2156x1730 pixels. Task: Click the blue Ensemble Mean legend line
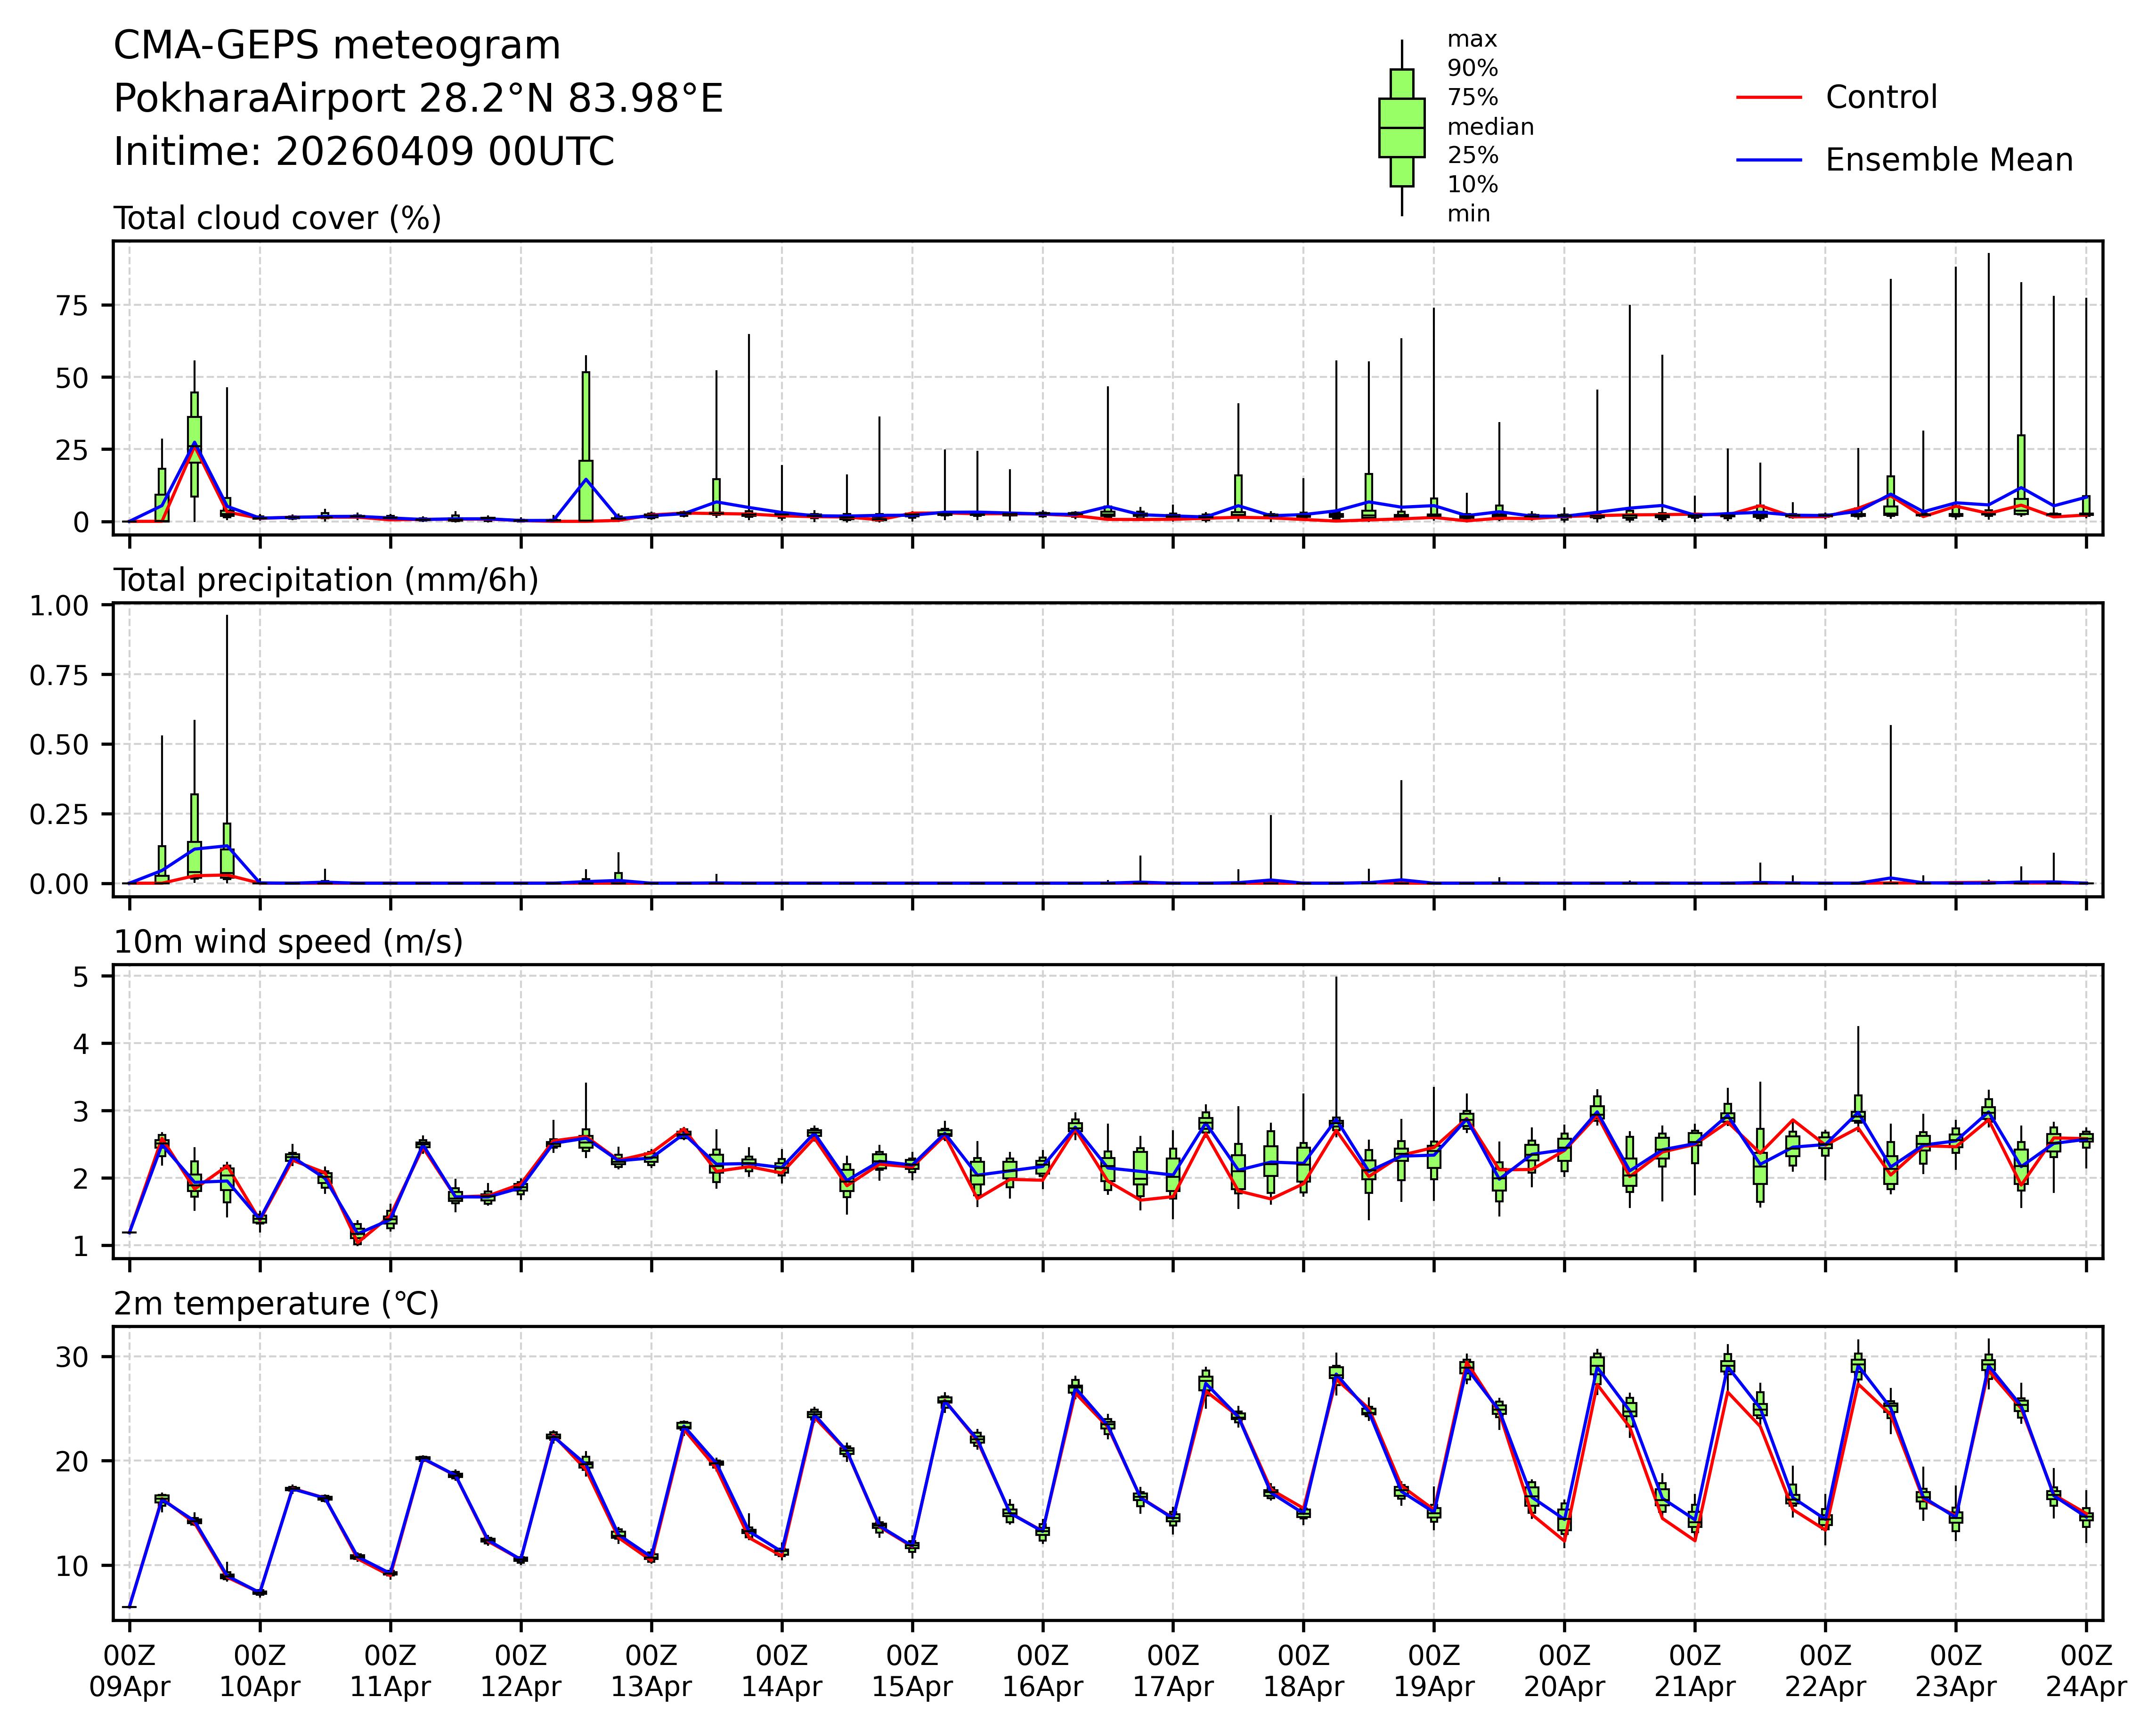tap(1768, 160)
